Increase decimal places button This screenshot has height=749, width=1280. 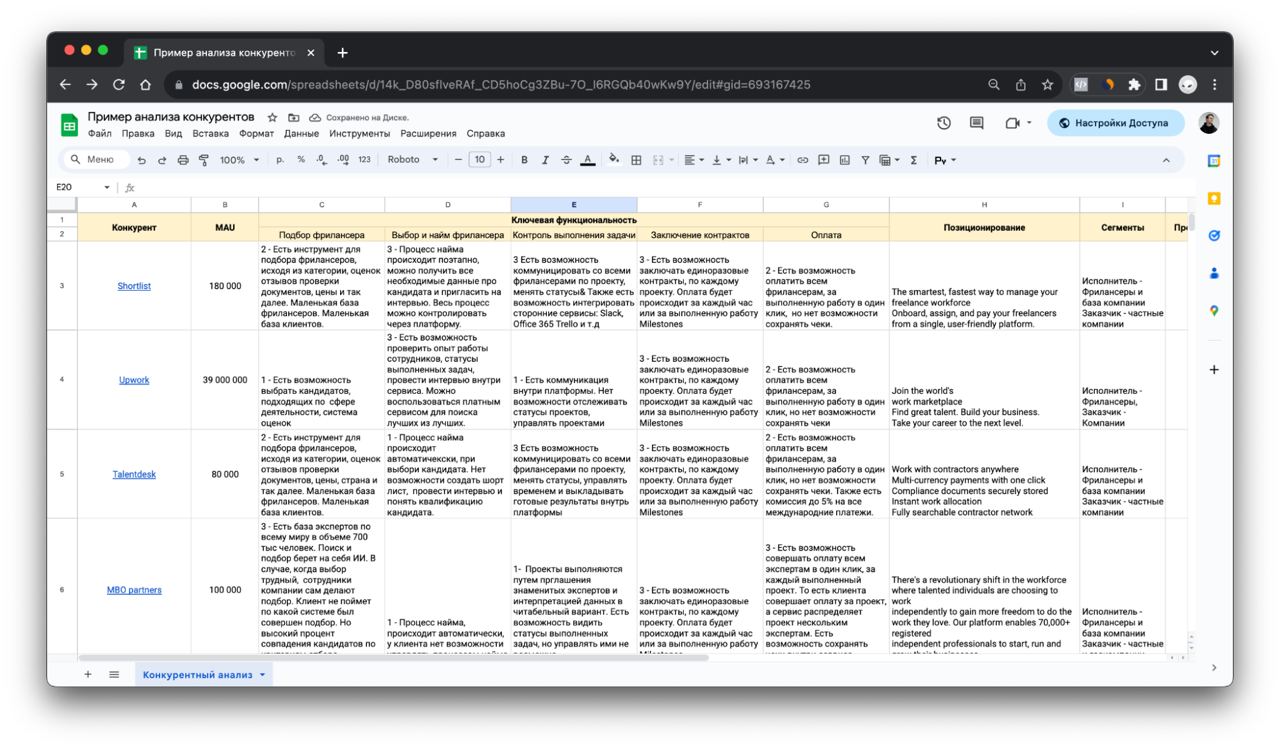343,160
